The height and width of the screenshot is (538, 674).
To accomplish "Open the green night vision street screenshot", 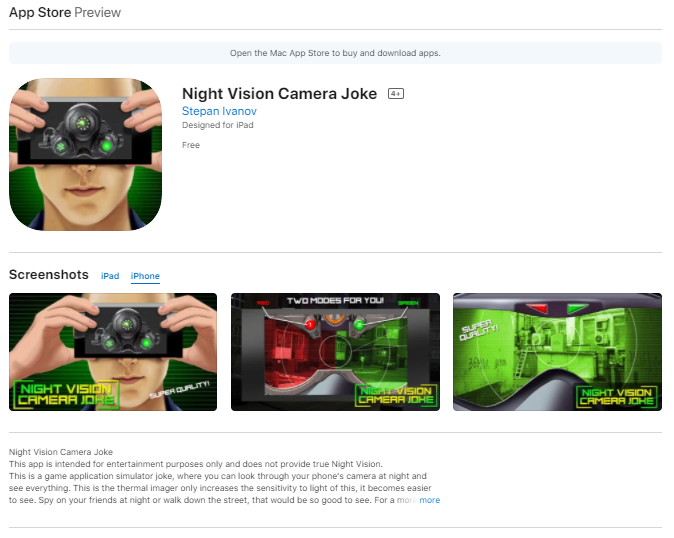I will pos(557,352).
